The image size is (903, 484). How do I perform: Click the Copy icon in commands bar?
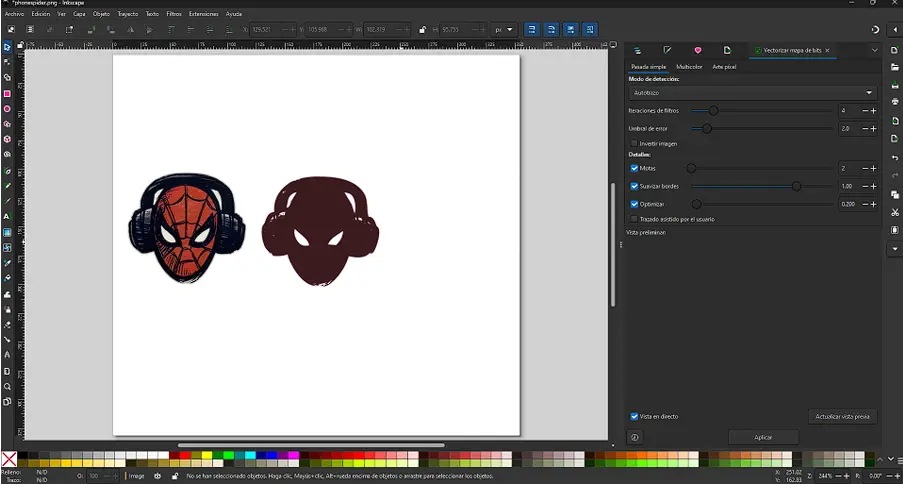(x=894, y=194)
